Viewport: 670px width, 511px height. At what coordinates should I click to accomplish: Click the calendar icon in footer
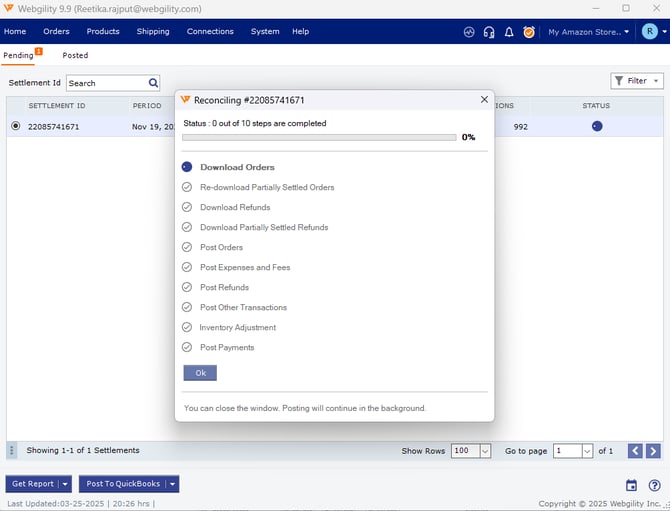pos(631,485)
